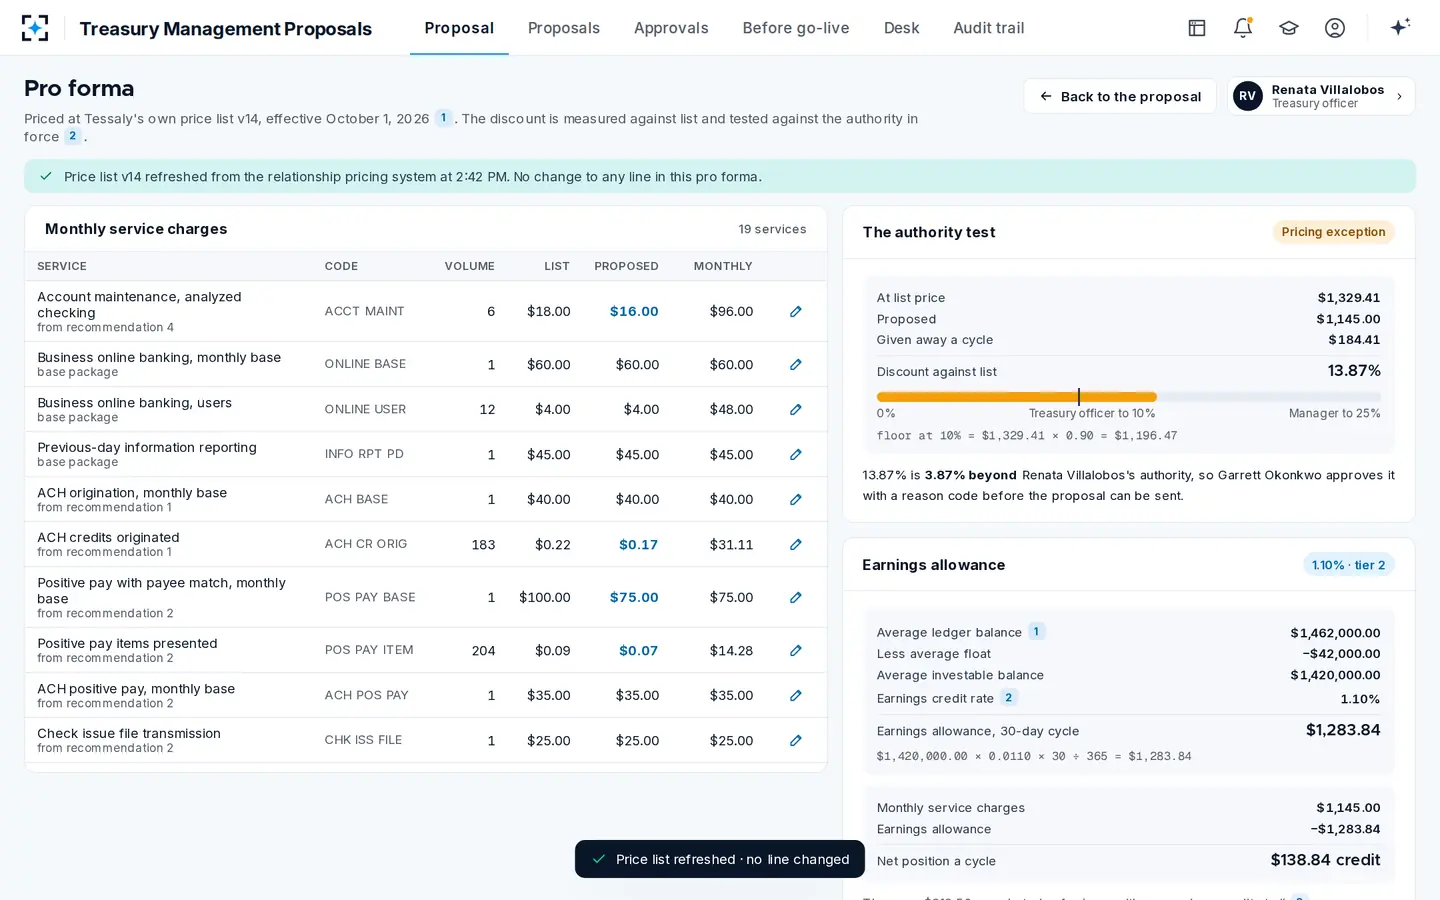Click the proposed price $0.17
Viewport: 1440px width, 900px height.
click(x=638, y=545)
